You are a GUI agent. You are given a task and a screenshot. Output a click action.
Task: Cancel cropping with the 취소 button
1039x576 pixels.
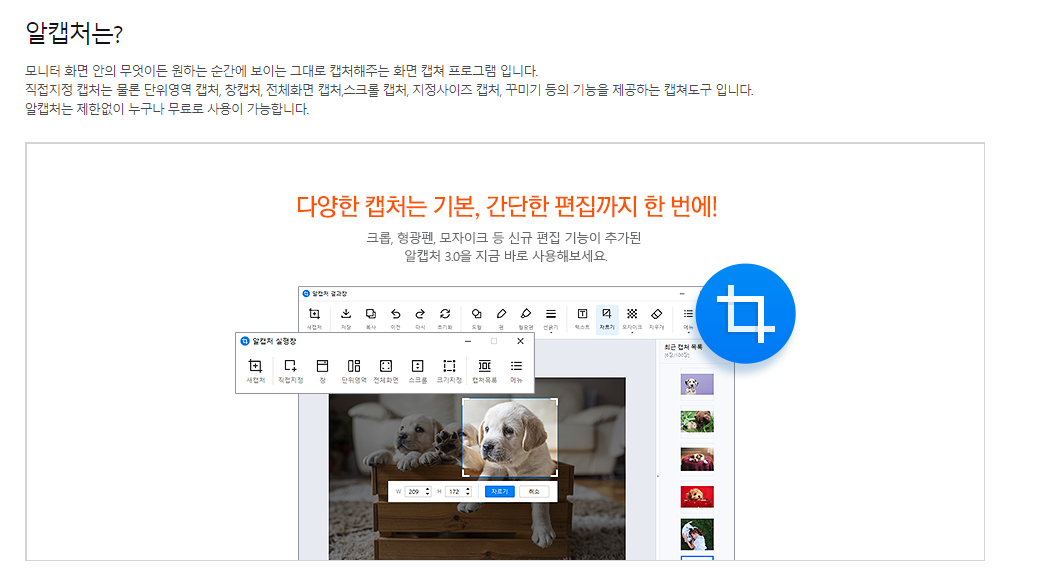pyautogui.click(x=534, y=491)
